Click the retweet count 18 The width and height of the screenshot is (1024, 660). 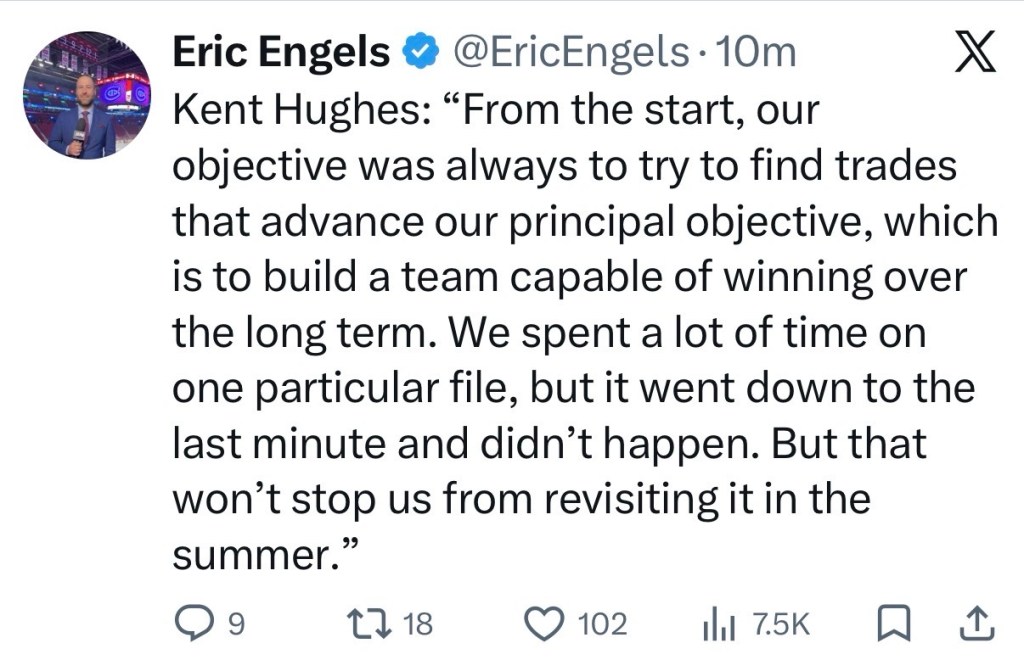tap(416, 626)
